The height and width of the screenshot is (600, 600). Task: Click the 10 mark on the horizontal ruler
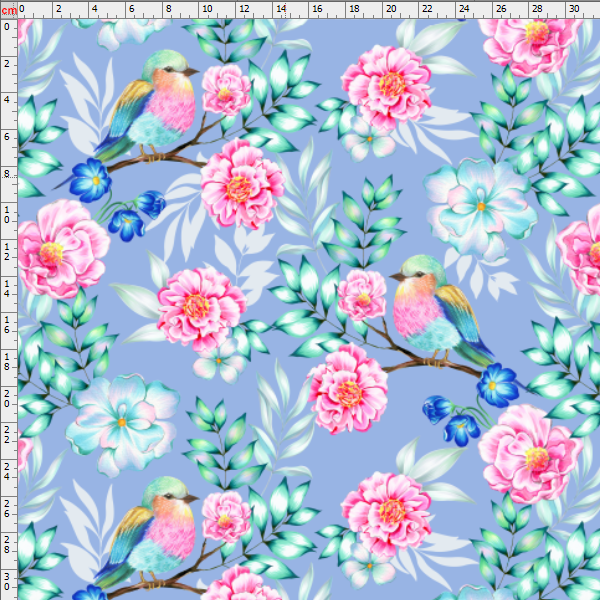207,8
